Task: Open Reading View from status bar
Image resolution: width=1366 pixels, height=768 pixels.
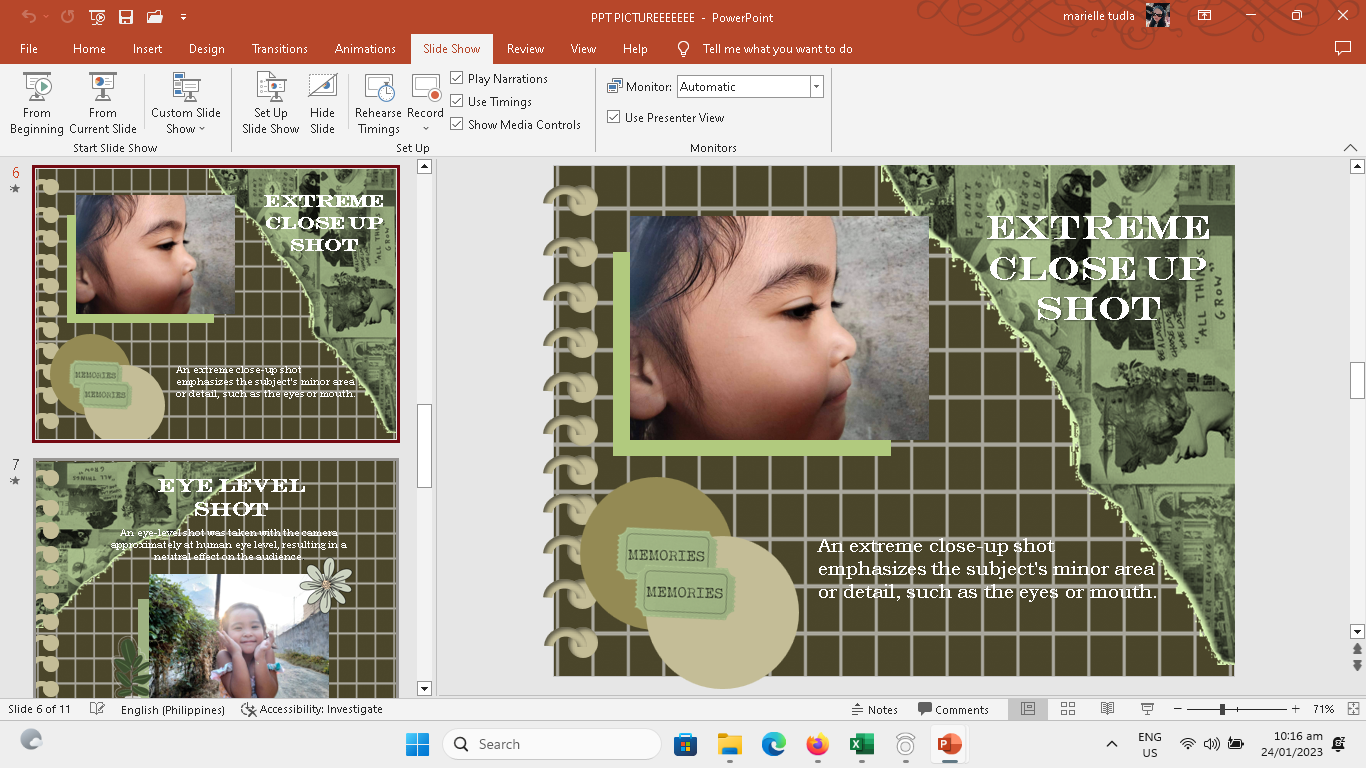Action: pyautogui.click(x=1107, y=709)
